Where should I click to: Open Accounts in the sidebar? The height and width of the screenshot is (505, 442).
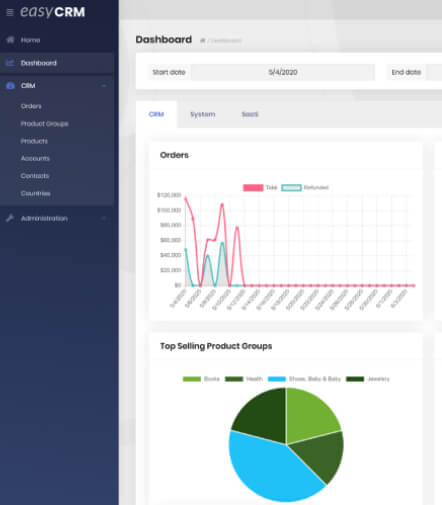click(x=35, y=159)
